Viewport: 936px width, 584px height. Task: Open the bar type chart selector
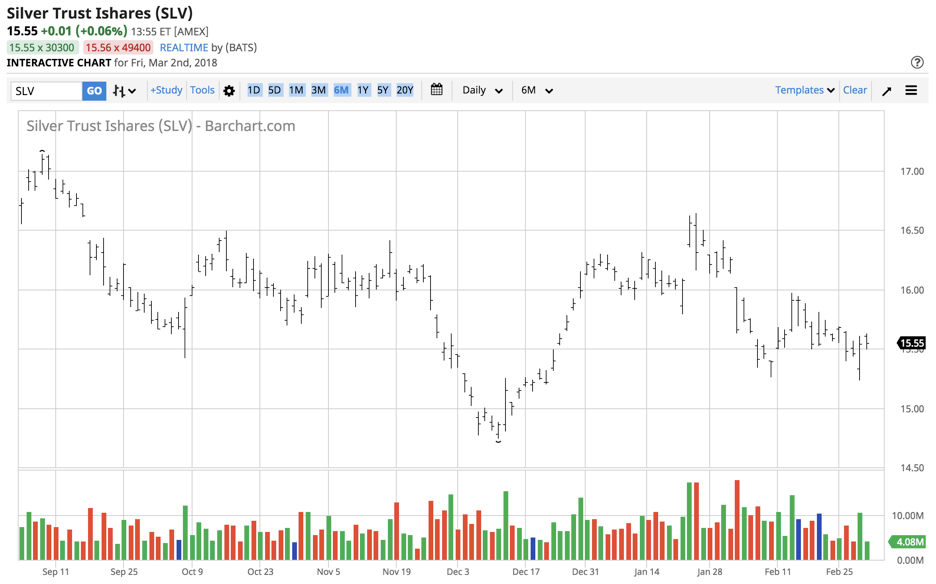[124, 91]
